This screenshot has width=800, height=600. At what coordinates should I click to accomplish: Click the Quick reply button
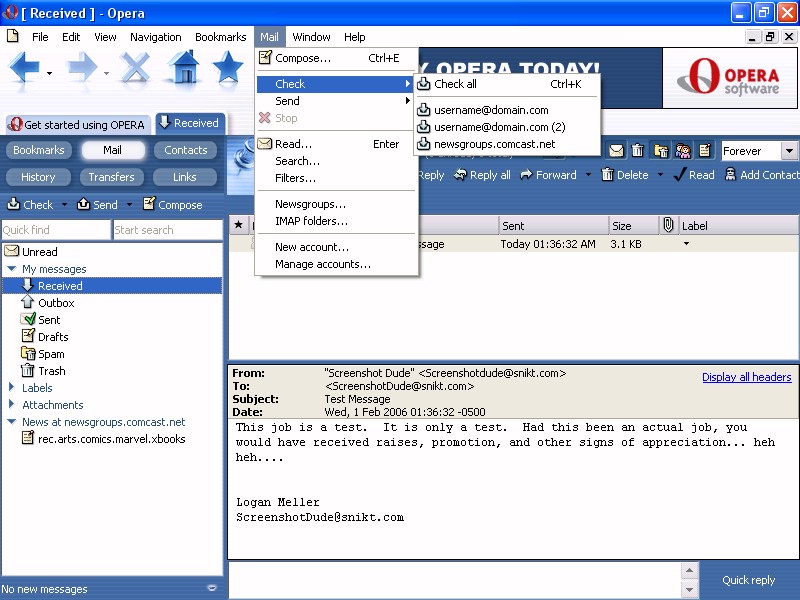pyautogui.click(x=748, y=580)
